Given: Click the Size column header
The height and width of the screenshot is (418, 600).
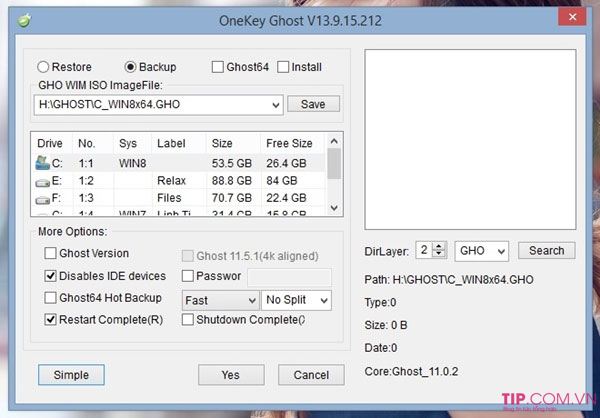Looking at the screenshot, I should (222, 144).
